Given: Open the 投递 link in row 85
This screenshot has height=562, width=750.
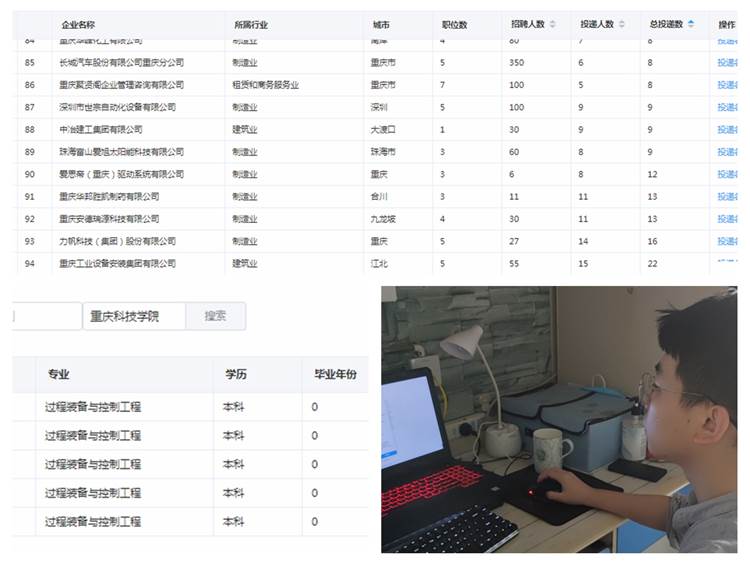Looking at the screenshot, I should pos(726,62).
